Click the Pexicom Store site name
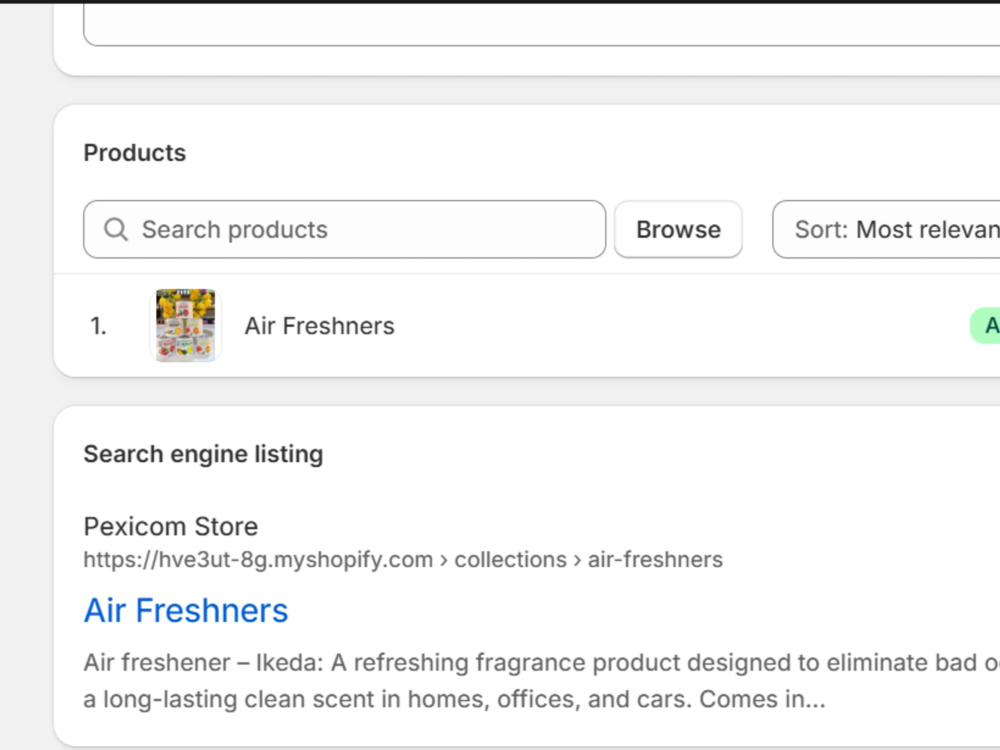 click(171, 527)
